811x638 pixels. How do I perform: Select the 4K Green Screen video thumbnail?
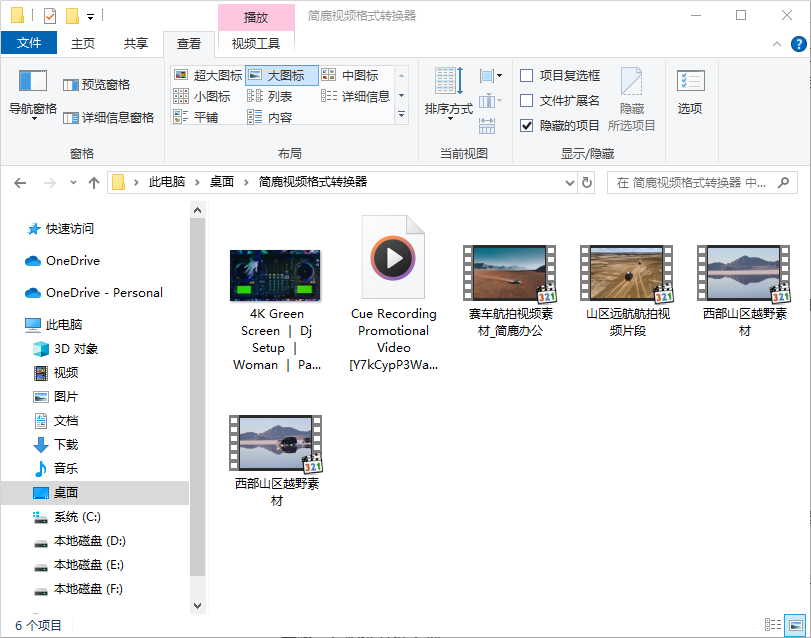(274, 276)
